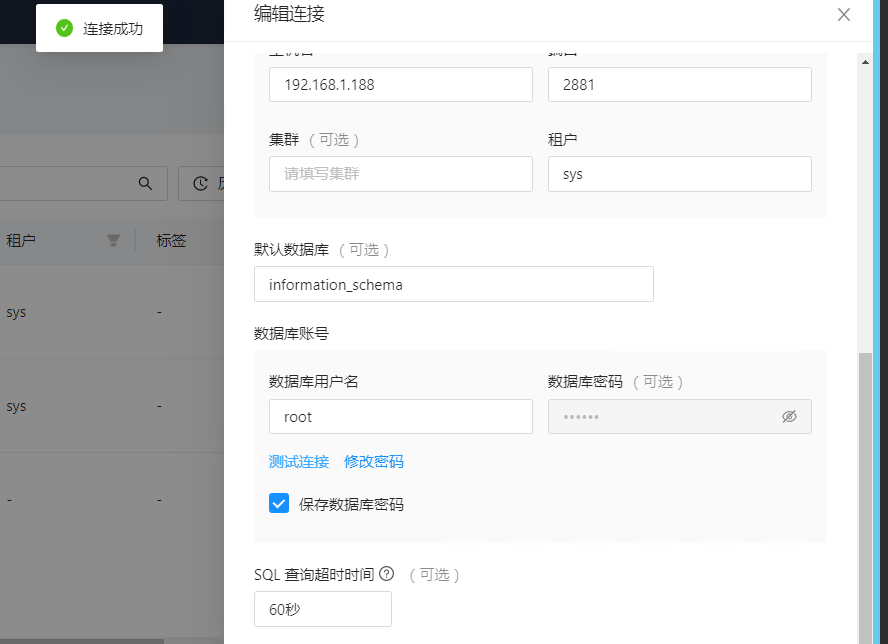Click the 修改密码 link
The height and width of the screenshot is (644, 888).
pyautogui.click(x=374, y=461)
